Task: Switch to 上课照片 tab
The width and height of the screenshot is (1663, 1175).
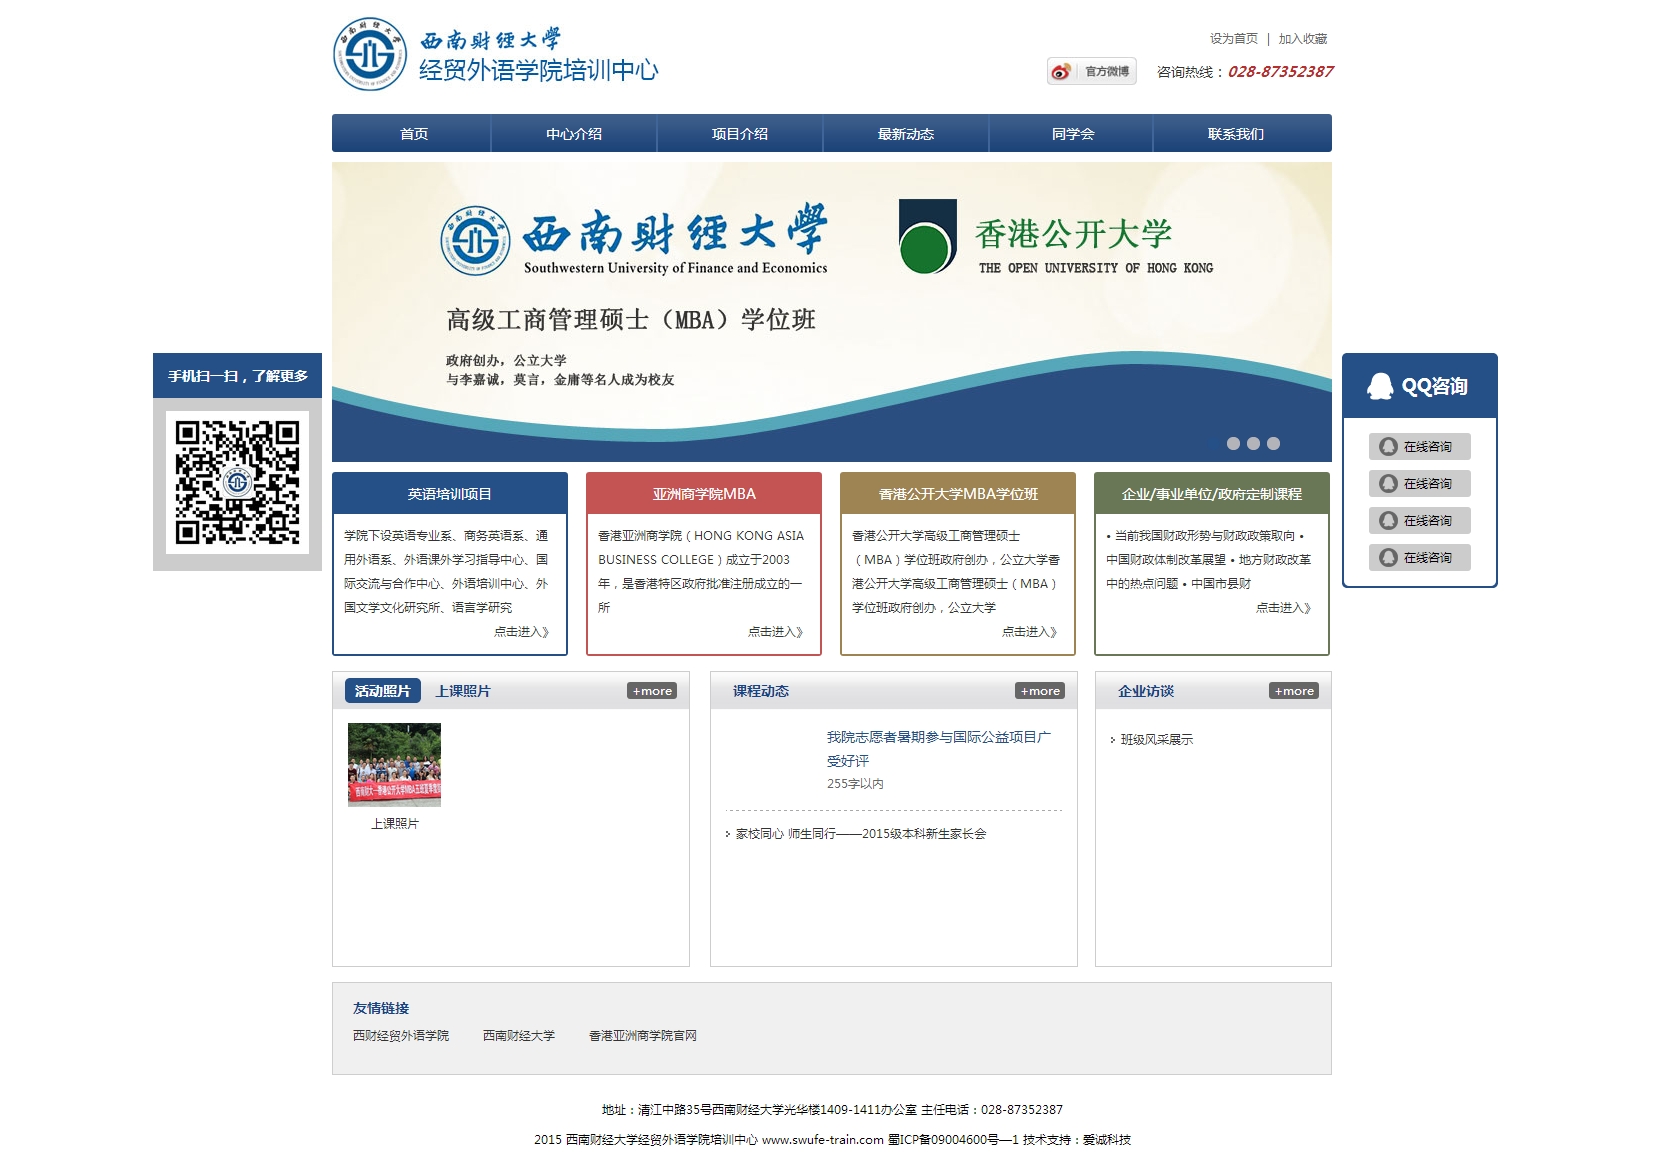Action: pos(463,691)
